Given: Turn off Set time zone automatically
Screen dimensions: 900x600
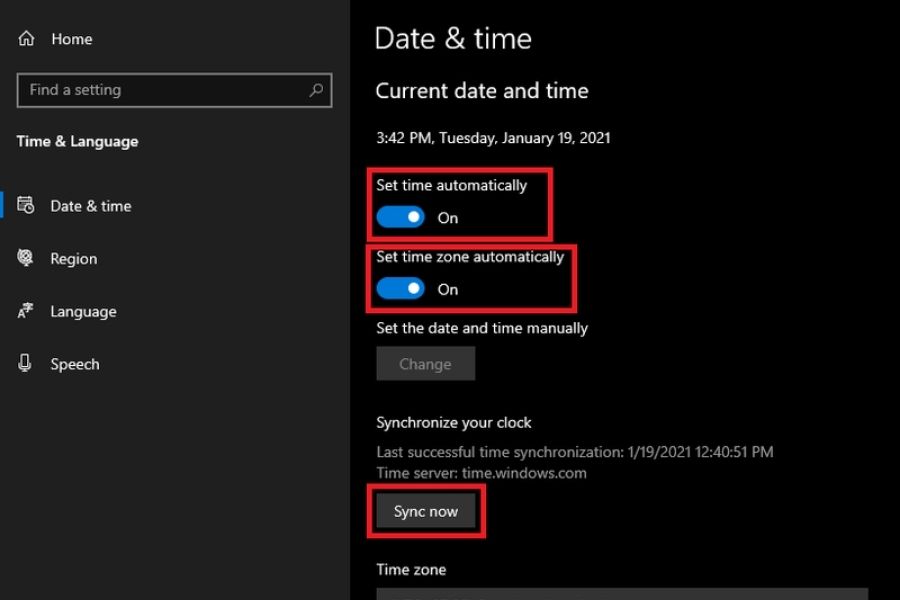Looking at the screenshot, I should [x=401, y=289].
